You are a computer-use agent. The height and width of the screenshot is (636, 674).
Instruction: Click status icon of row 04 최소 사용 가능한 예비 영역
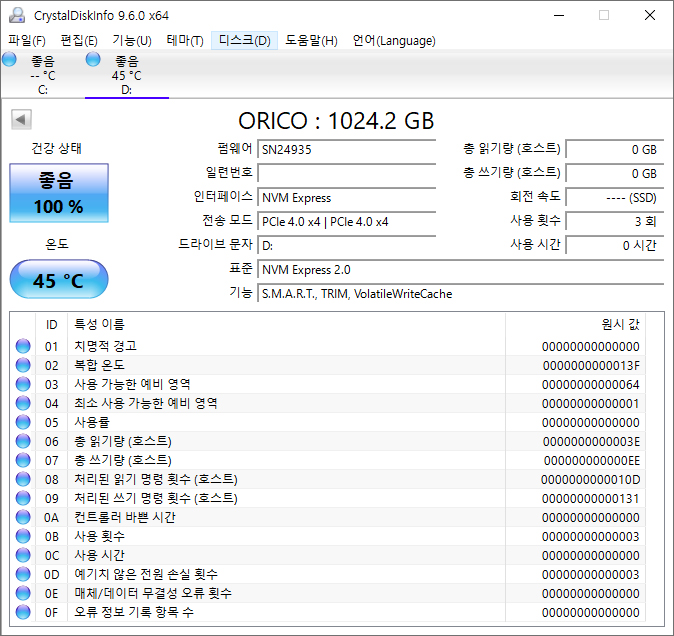pos(23,403)
